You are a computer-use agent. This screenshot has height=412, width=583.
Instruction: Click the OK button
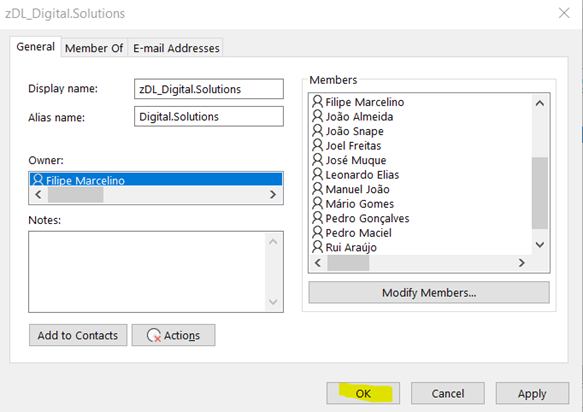(x=363, y=393)
